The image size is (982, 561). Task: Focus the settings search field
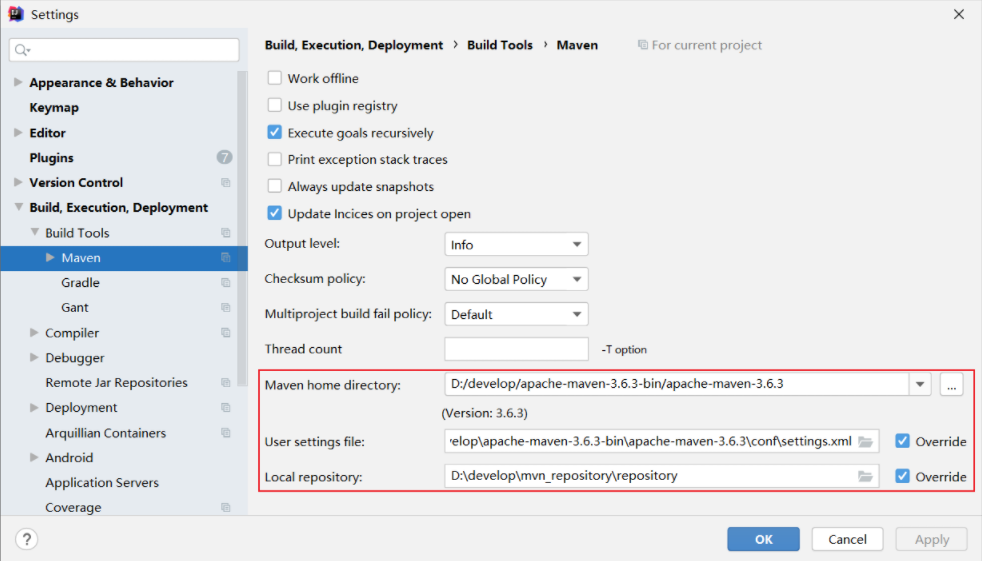click(x=124, y=49)
